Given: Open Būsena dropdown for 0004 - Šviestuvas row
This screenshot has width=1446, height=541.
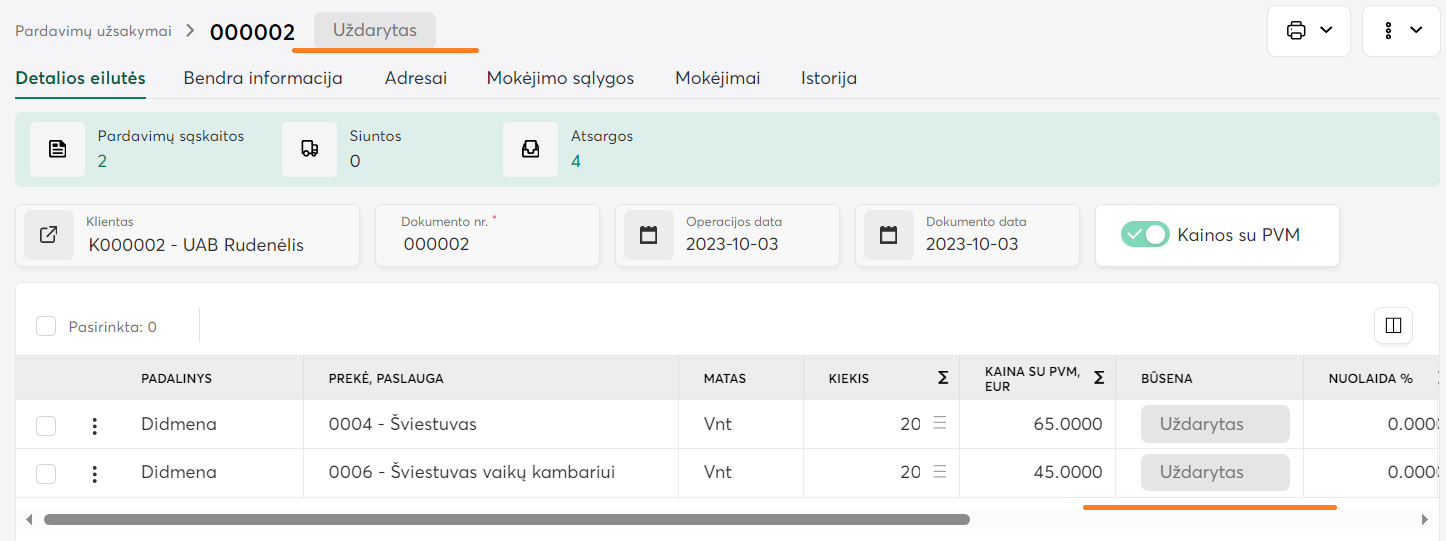Looking at the screenshot, I should pos(1214,424).
